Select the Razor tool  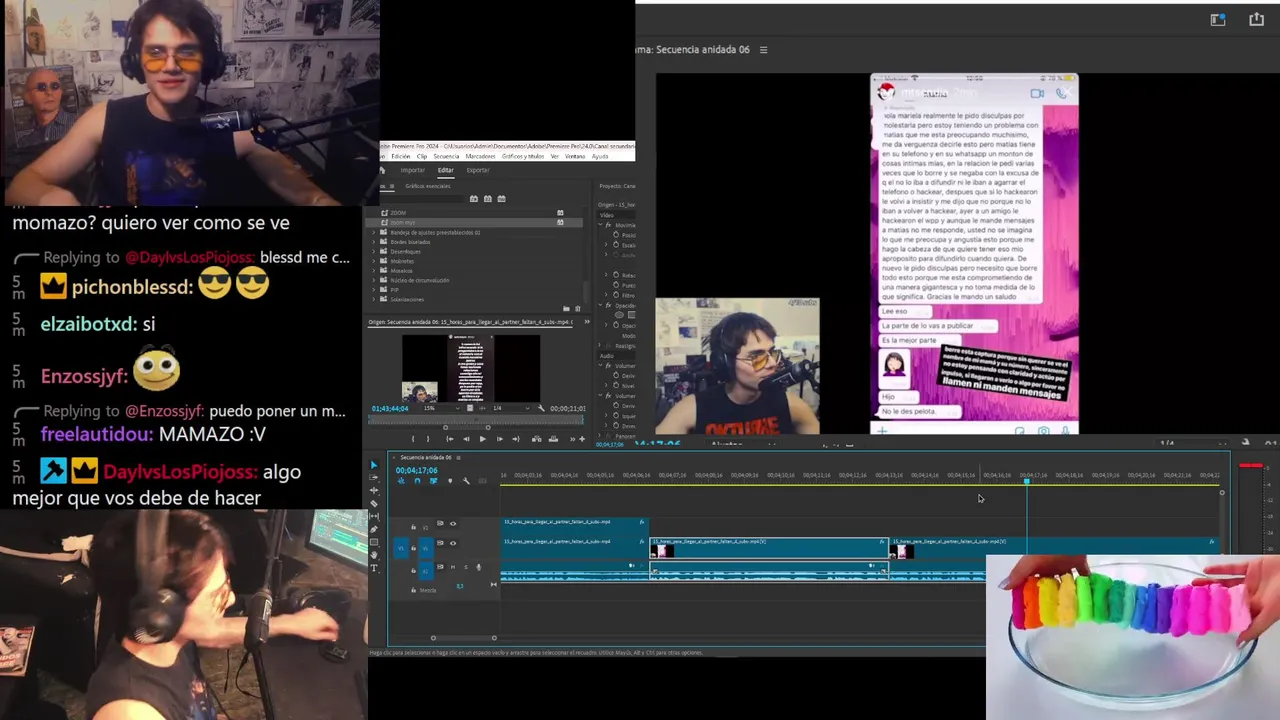tap(374, 504)
